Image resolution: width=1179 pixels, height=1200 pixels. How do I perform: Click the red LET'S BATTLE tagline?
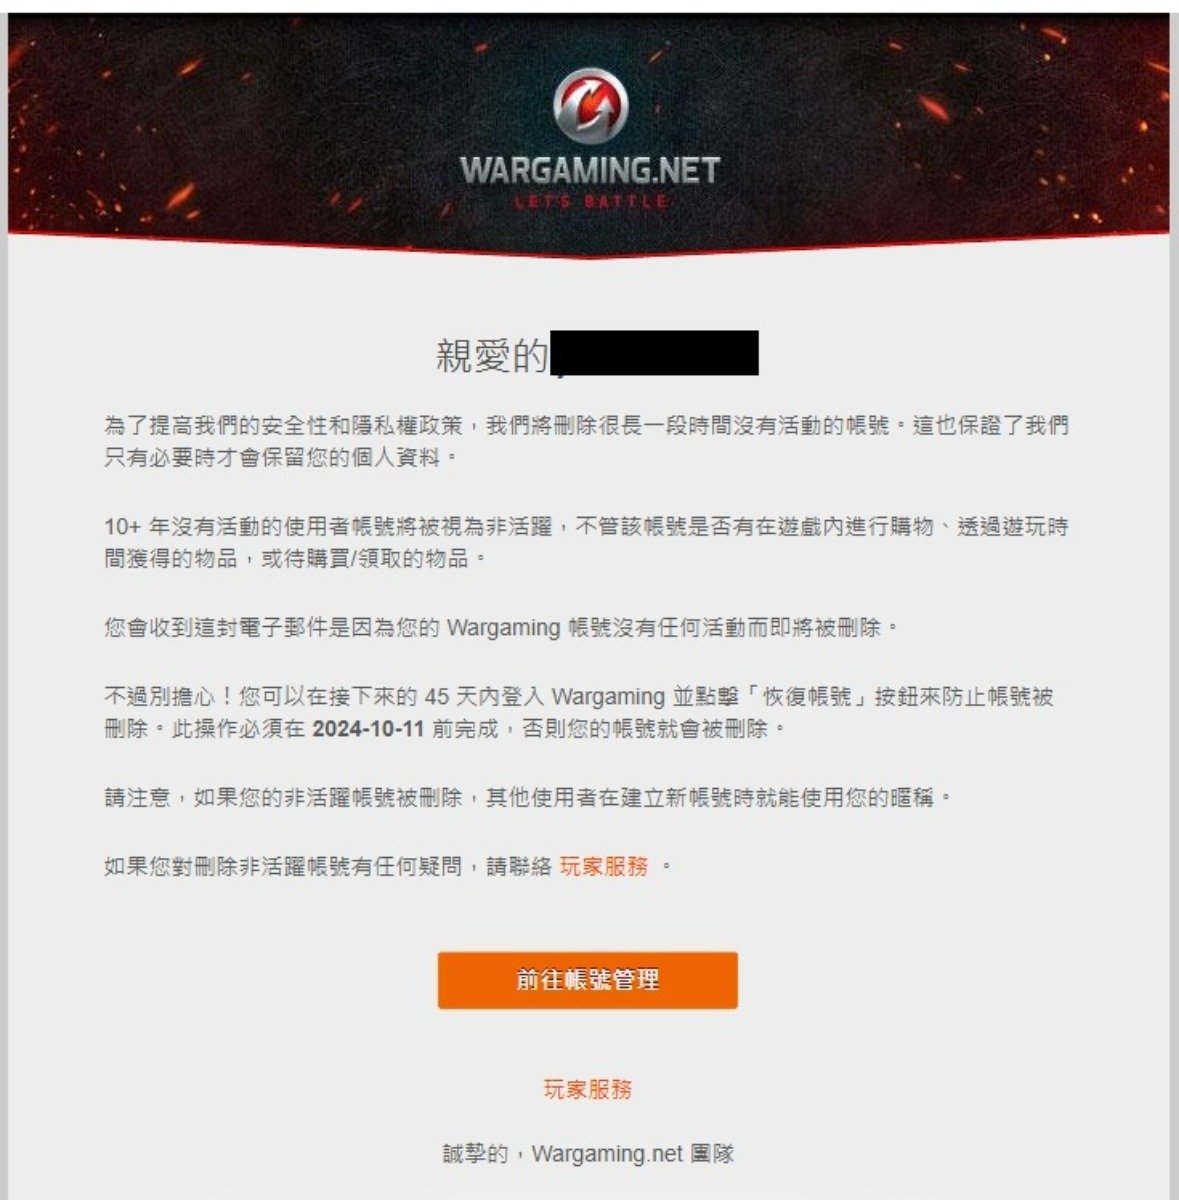pos(590,202)
